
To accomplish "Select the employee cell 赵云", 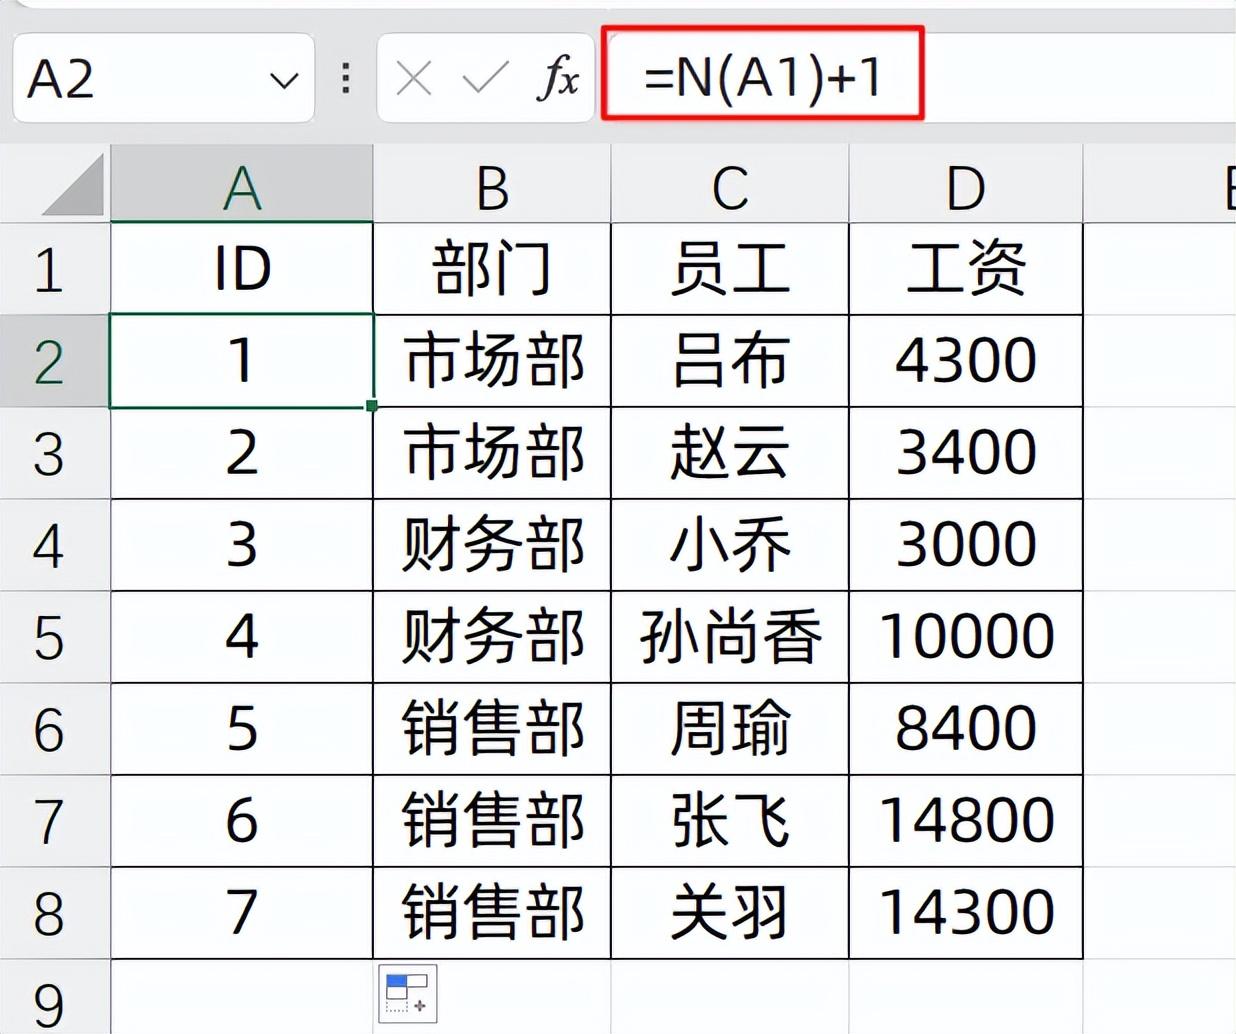I will (730, 453).
